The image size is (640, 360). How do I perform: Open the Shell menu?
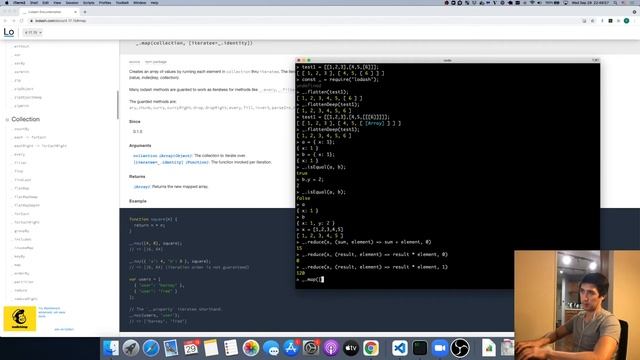click(x=34, y=2)
